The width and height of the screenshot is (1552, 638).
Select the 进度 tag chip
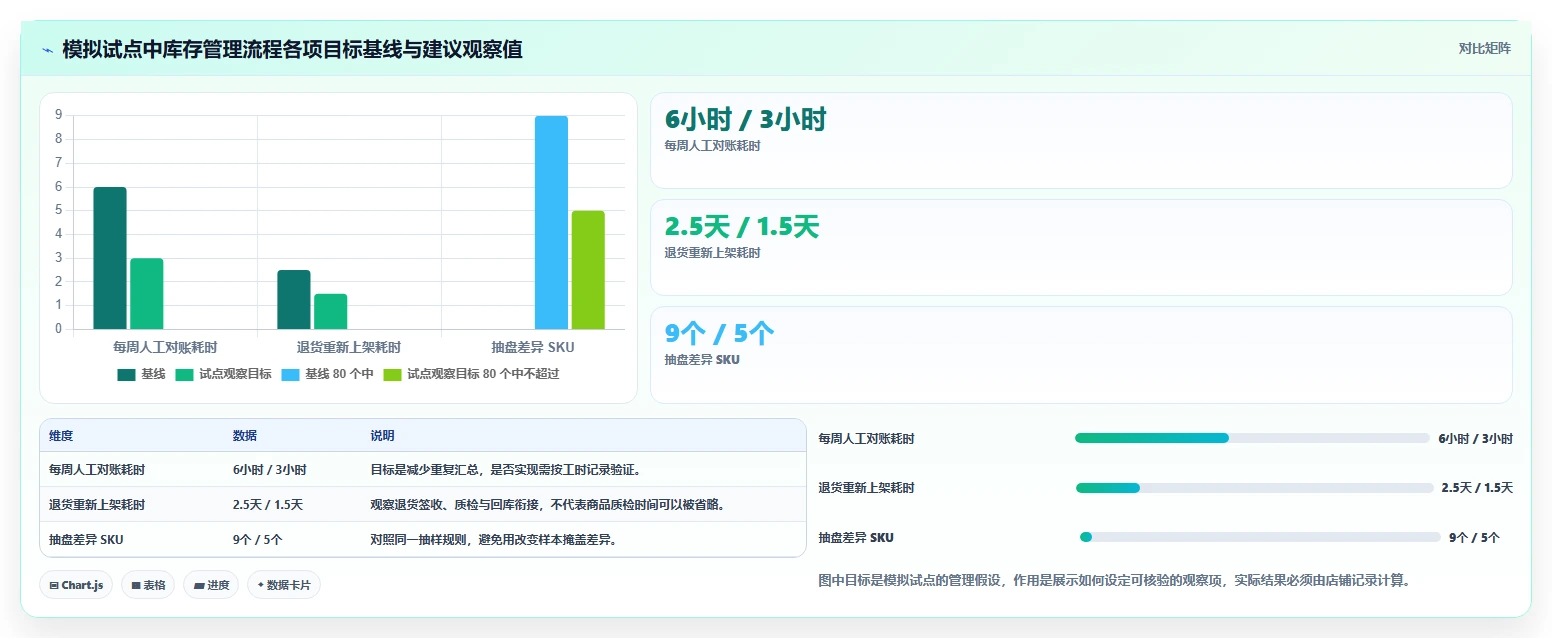point(211,585)
